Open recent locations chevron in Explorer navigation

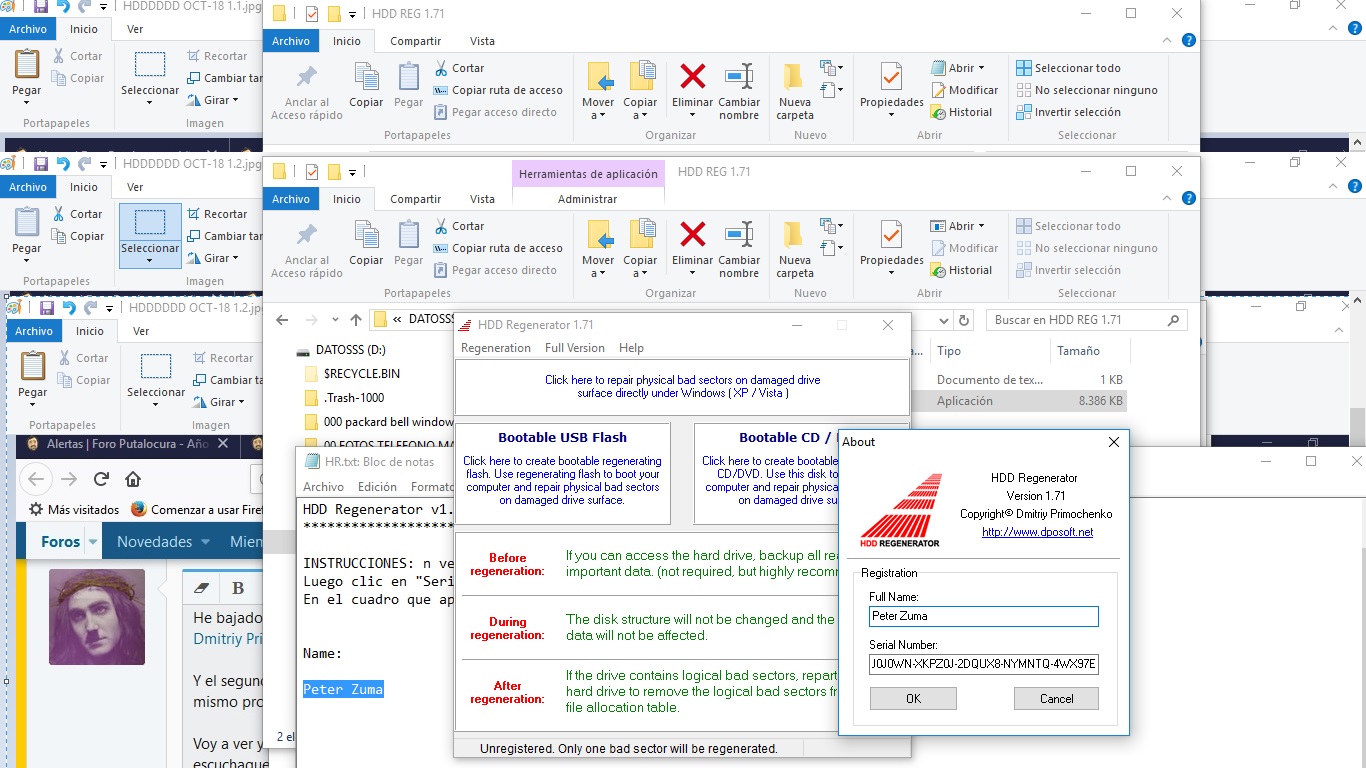335,321
